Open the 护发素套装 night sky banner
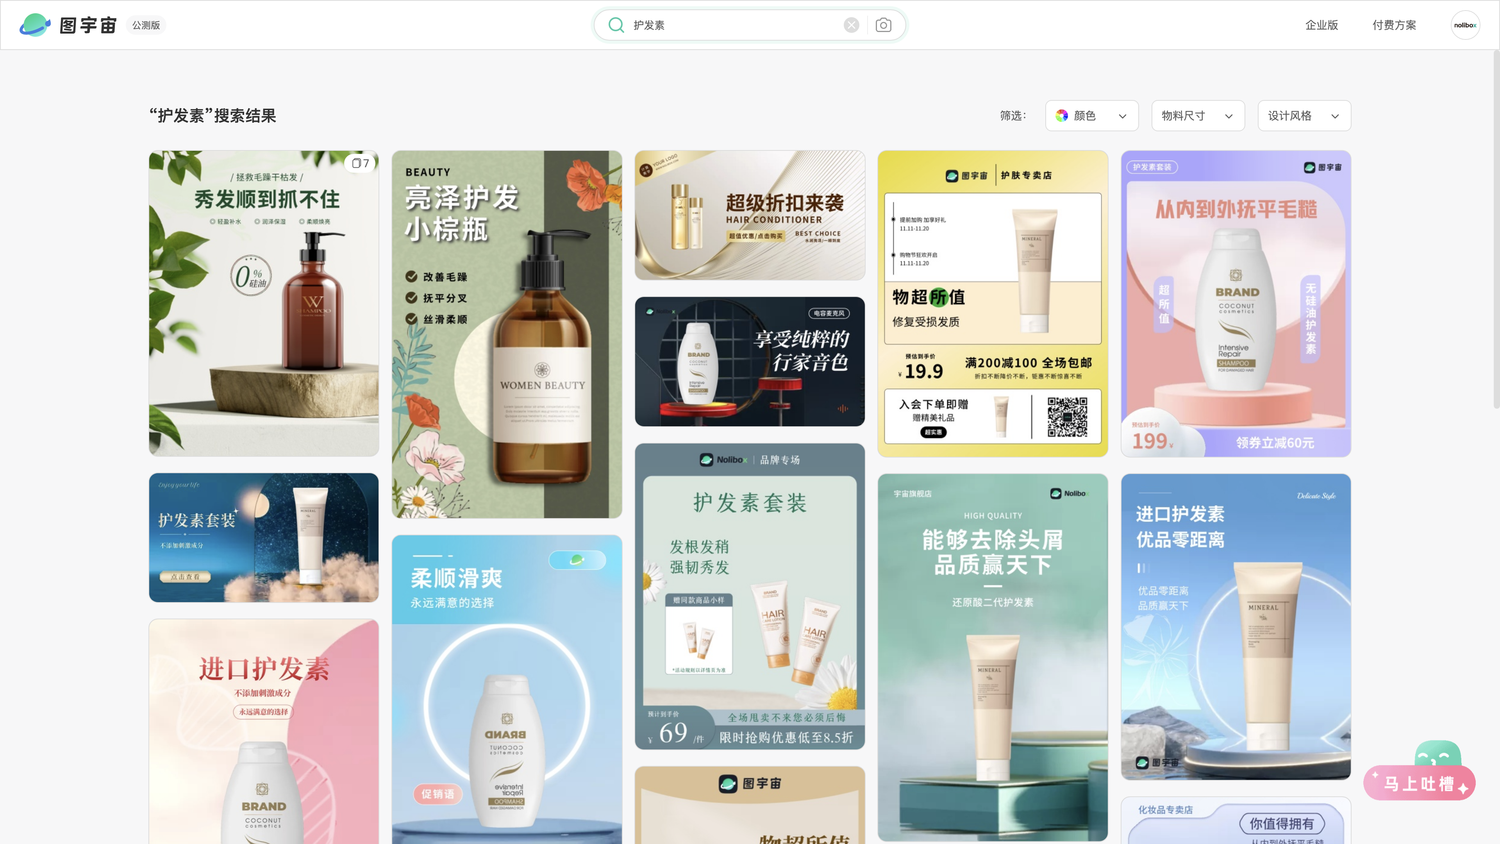This screenshot has width=1500, height=844. click(x=264, y=538)
